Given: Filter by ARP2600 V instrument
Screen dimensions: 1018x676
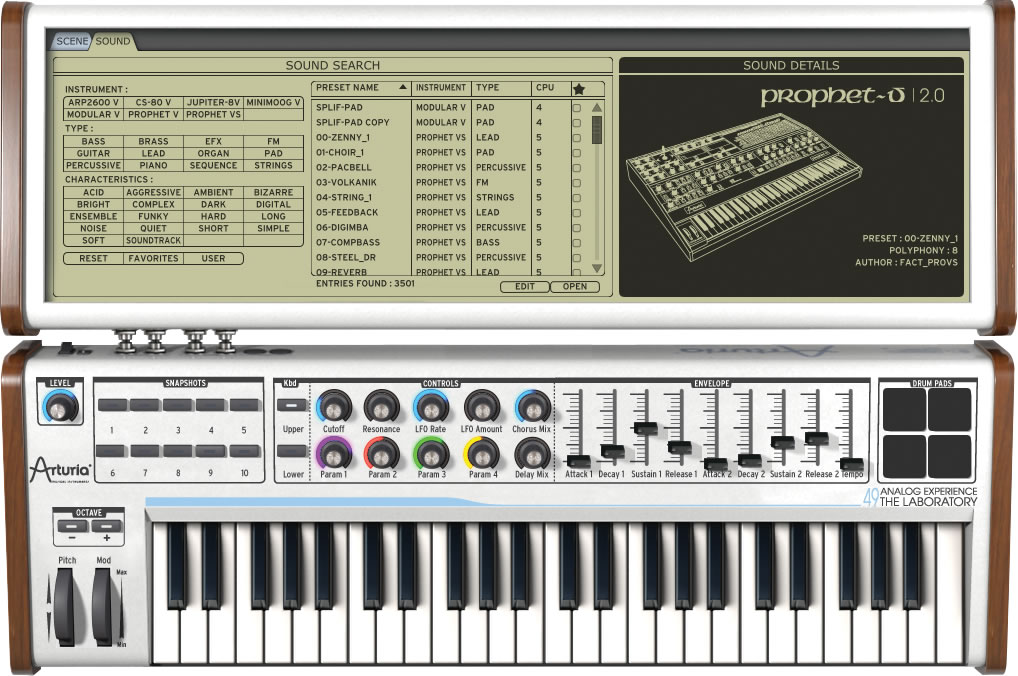Looking at the screenshot, I should pos(93,102).
